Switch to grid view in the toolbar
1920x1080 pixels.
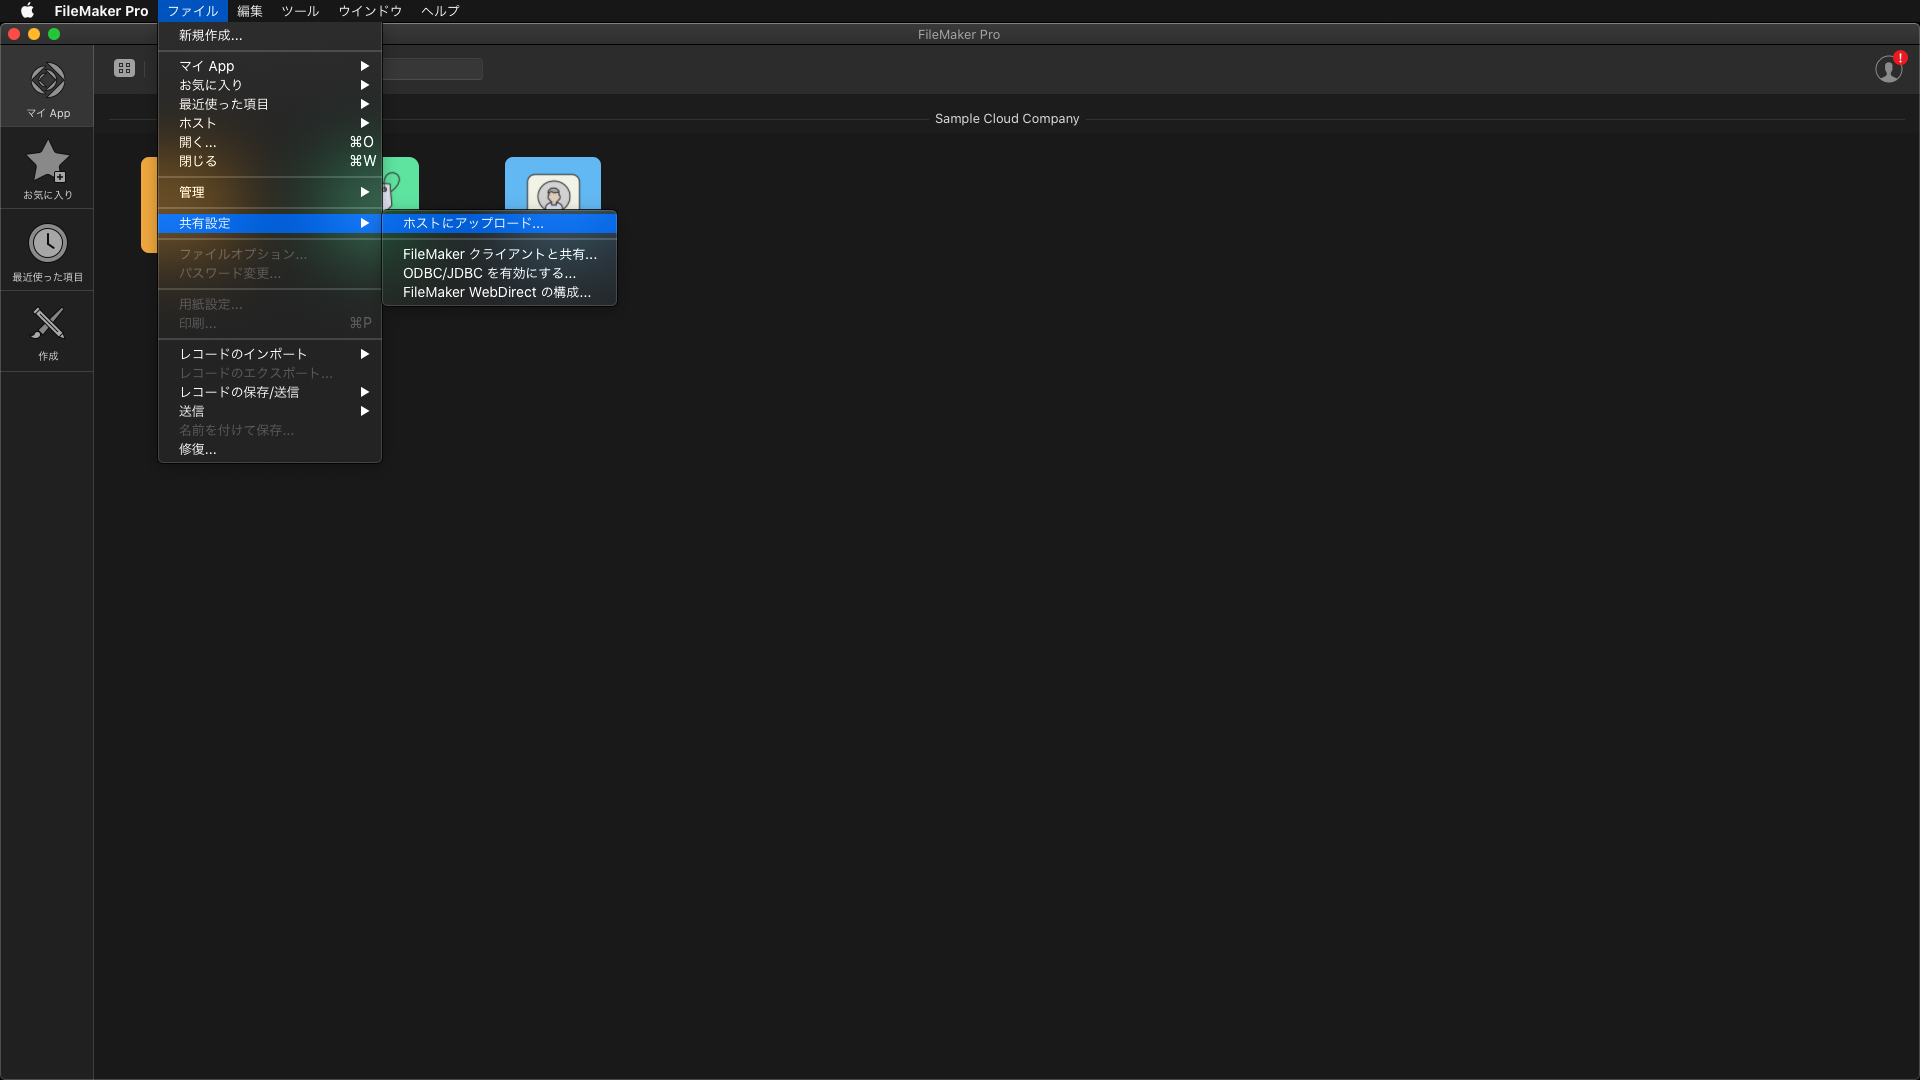tap(124, 68)
